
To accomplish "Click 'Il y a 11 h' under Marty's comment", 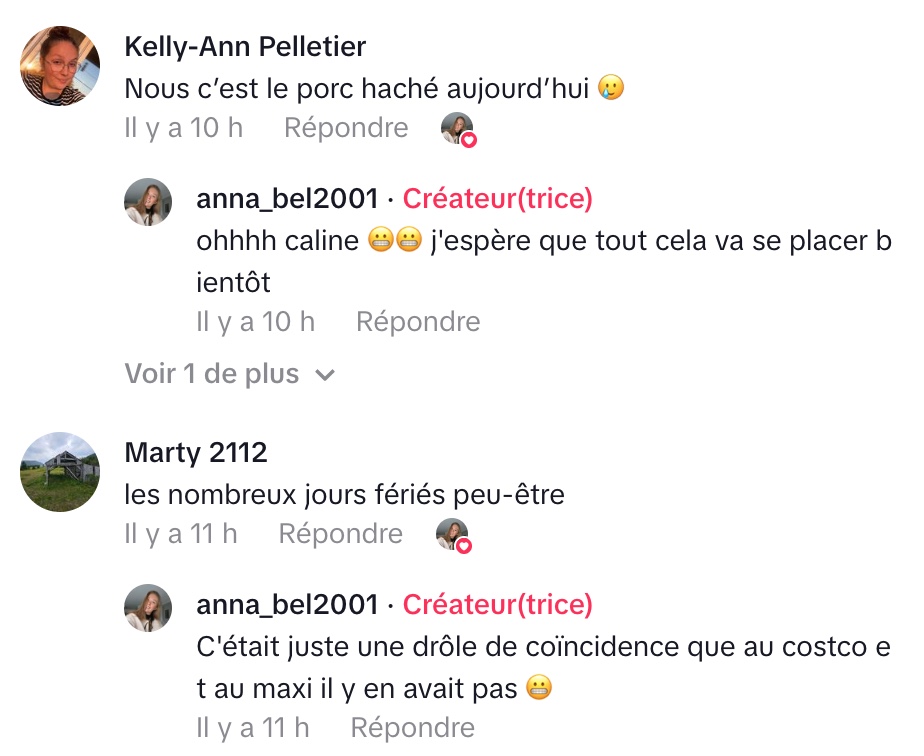I will pos(181,534).
